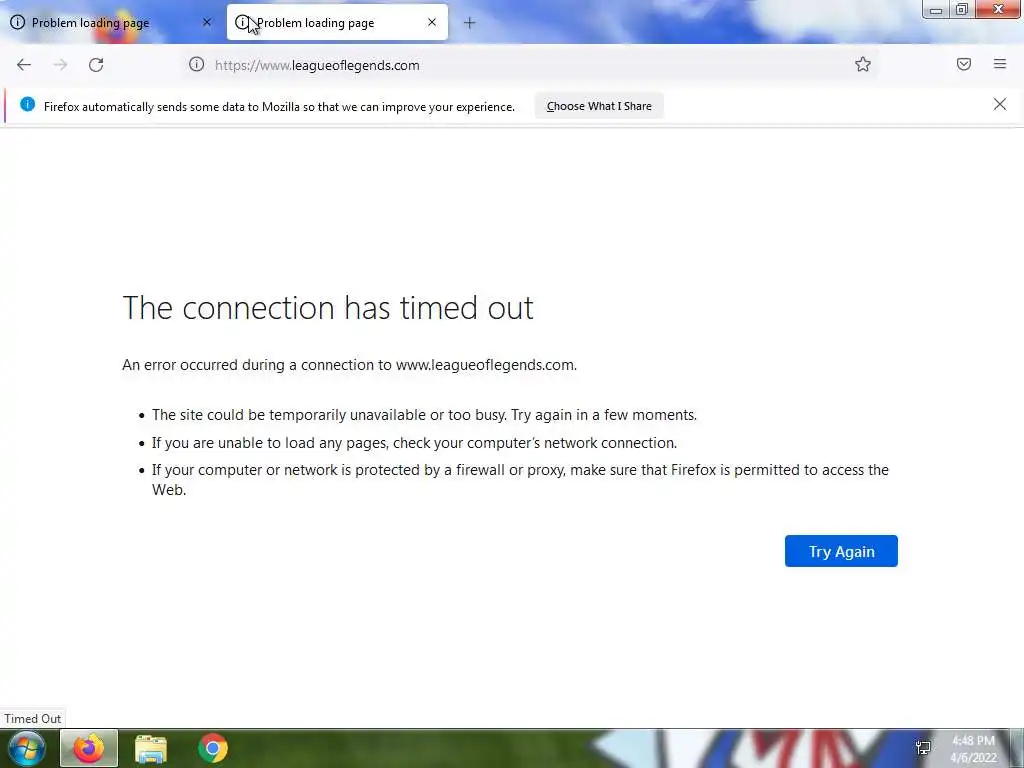
Task: Bookmark this page with the star icon
Action: click(x=863, y=64)
